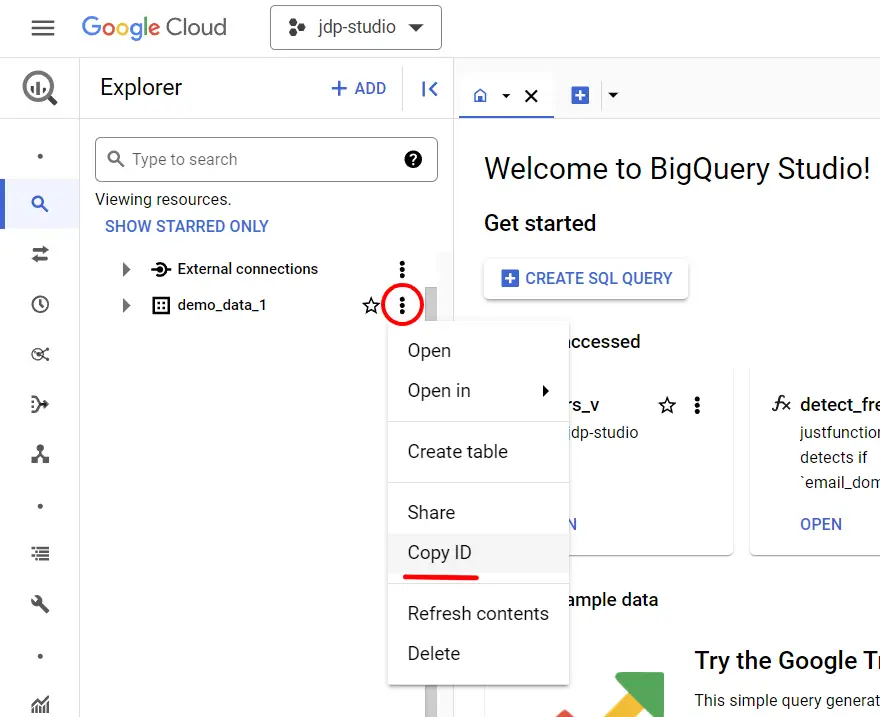Open Dataform pipeline icon in sidebar
880x717 pixels.
coord(40,404)
